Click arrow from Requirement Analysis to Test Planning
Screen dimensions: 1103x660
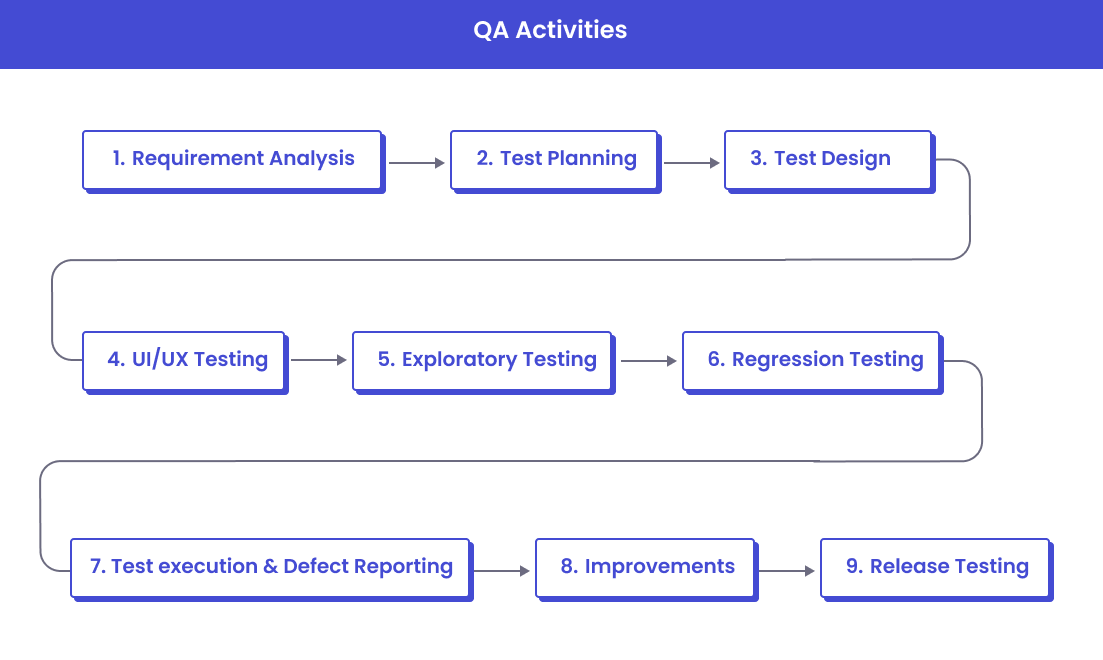tap(416, 162)
